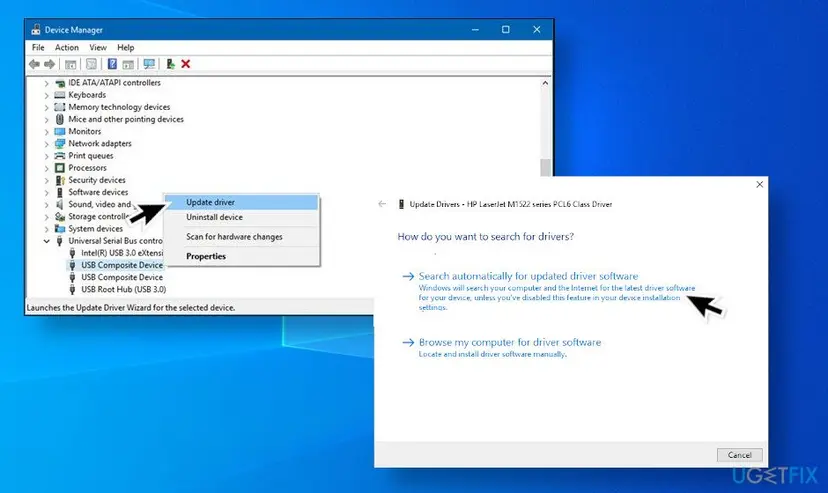Click the Update device driver toolbar icon
The height and width of the screenshot is (493, 828).
pos(170,64)
